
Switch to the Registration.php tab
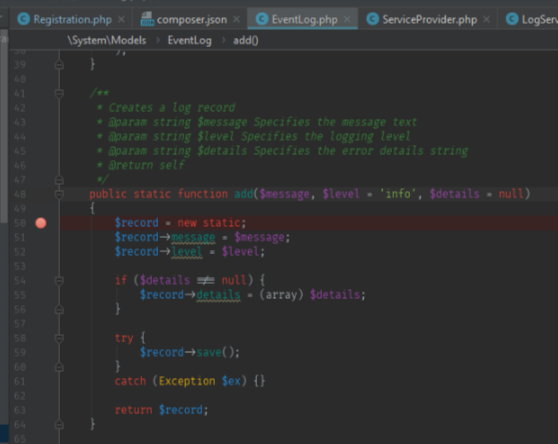tap(72, 19)
